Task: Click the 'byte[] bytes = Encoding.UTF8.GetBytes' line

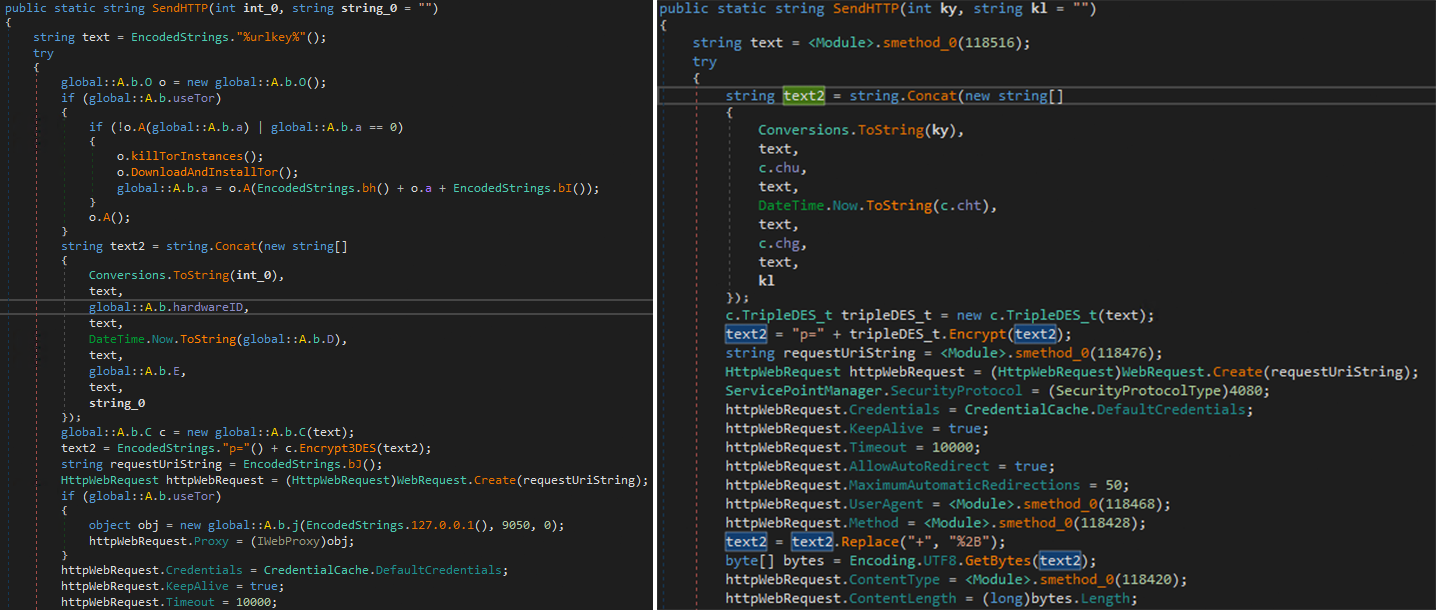Action: (x=911, y=561)
